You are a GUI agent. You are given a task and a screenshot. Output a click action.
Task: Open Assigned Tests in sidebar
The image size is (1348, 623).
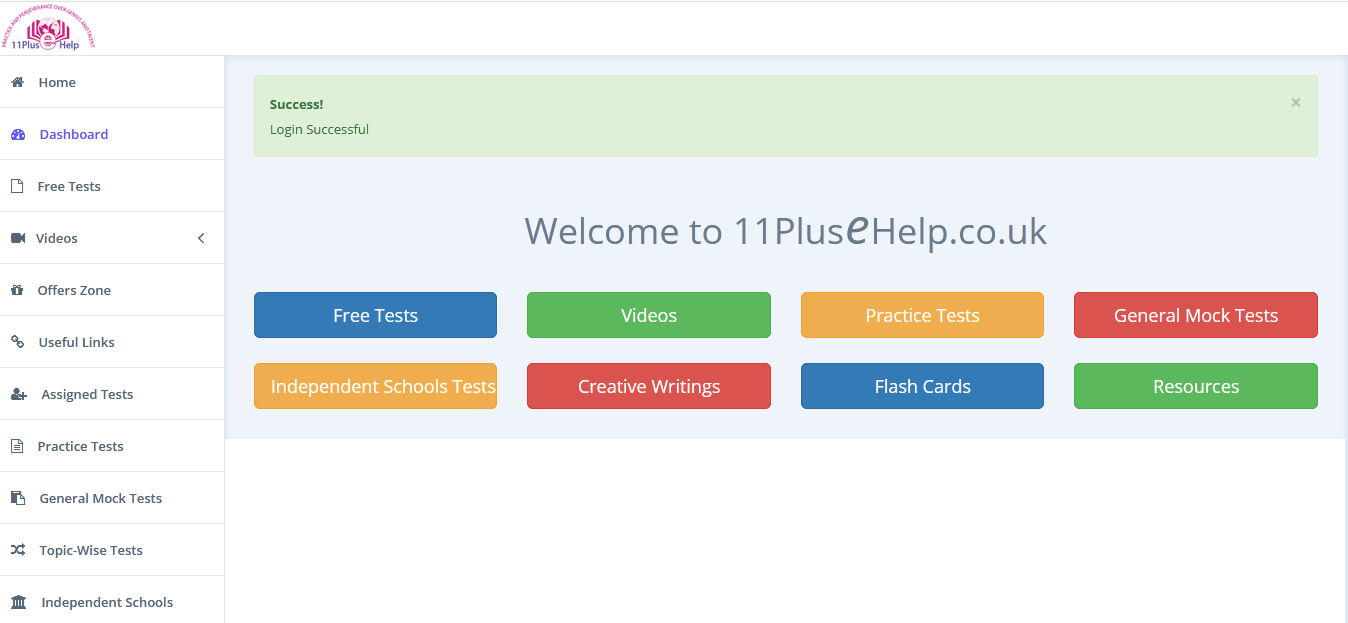112,394
